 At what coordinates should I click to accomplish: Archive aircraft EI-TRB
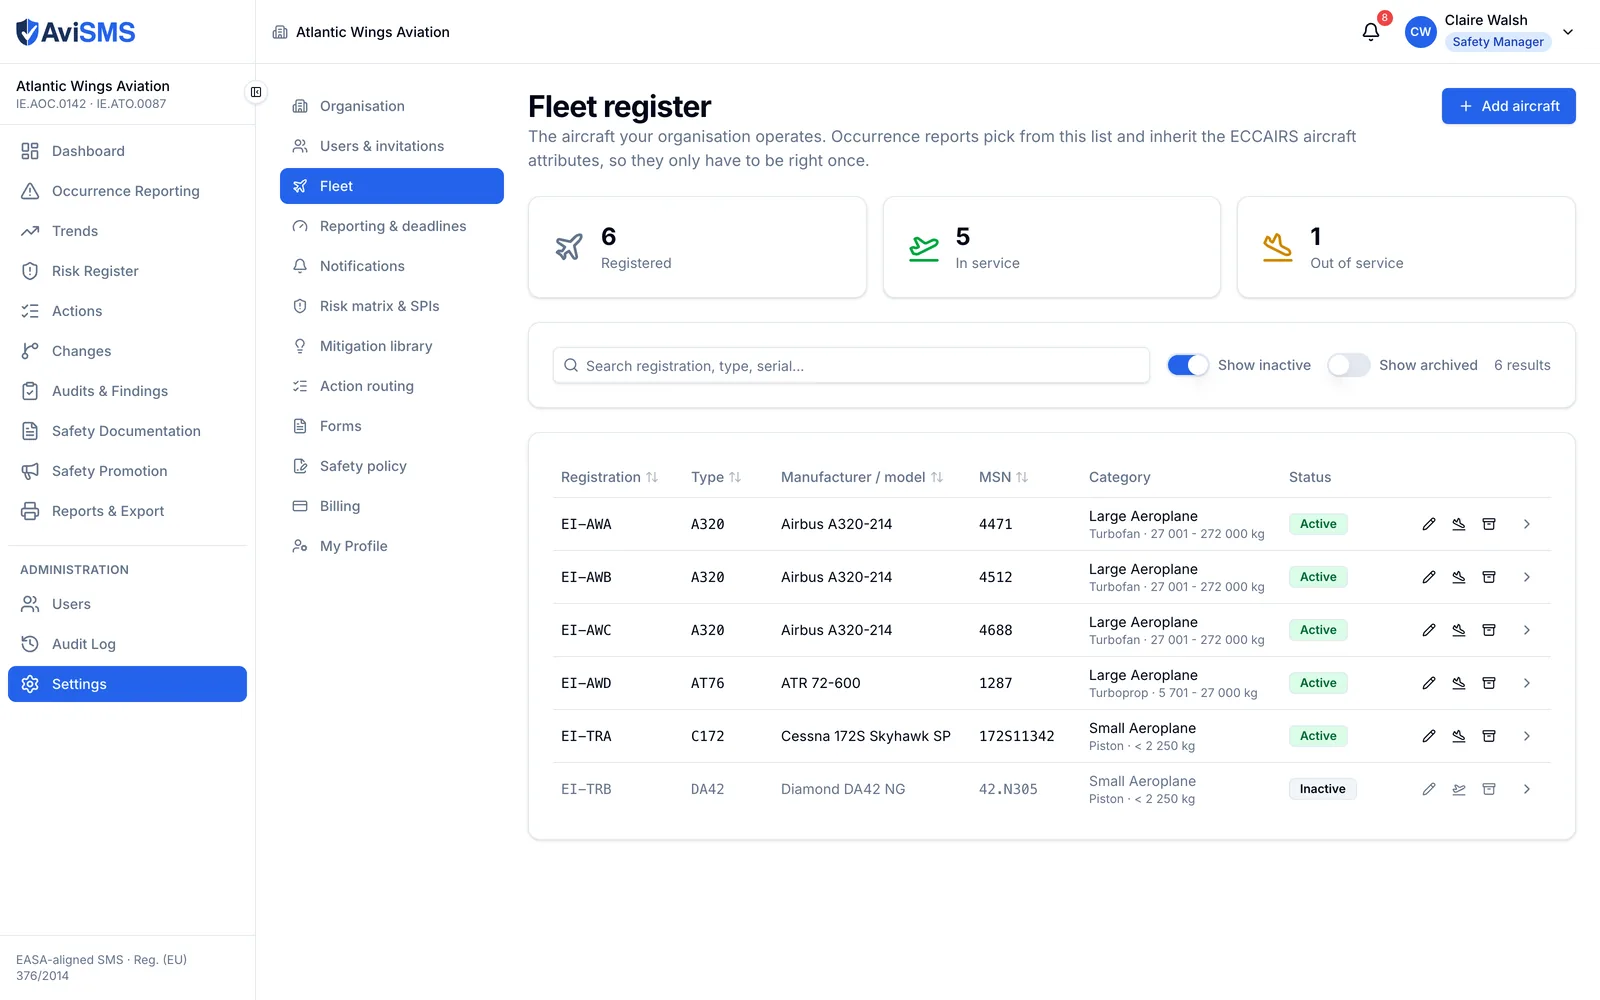pyautogui.click(x=1489, y=789)
